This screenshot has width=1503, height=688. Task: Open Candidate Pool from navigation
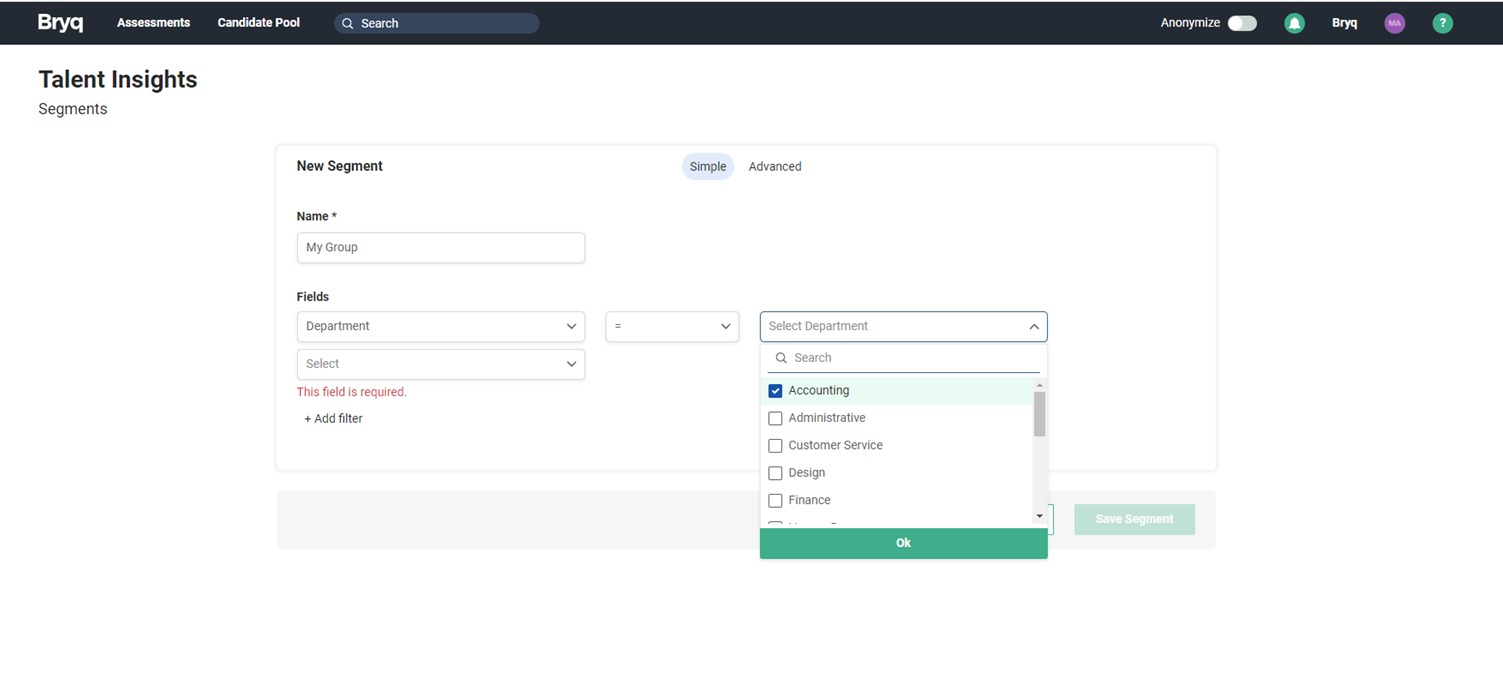[x=258, y=23]
